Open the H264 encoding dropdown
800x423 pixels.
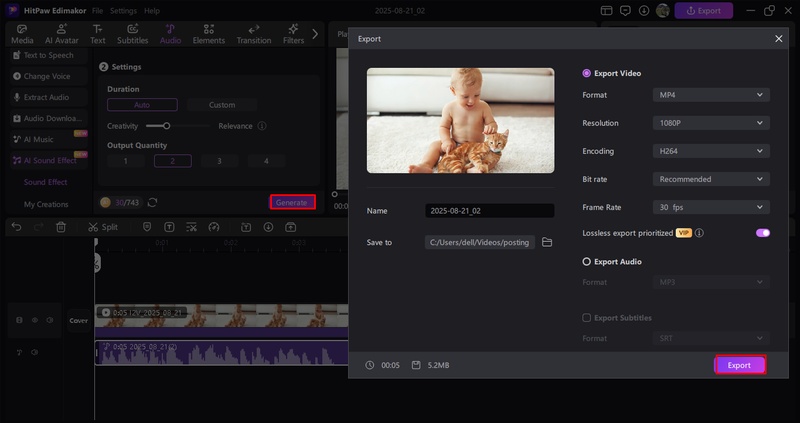711,151
